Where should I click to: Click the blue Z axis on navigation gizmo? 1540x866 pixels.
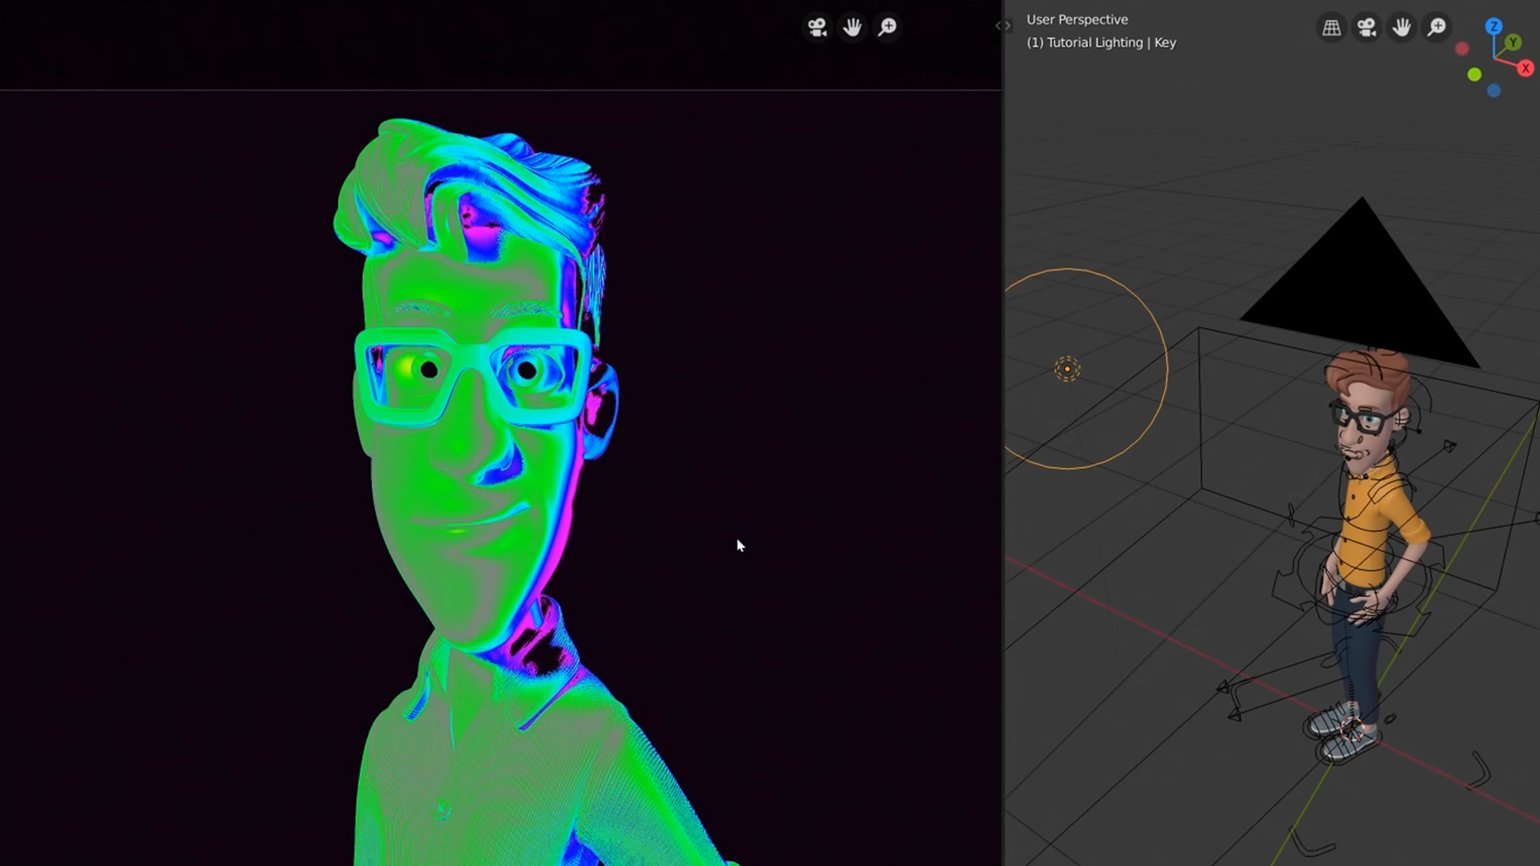(x=1494, y=26)
